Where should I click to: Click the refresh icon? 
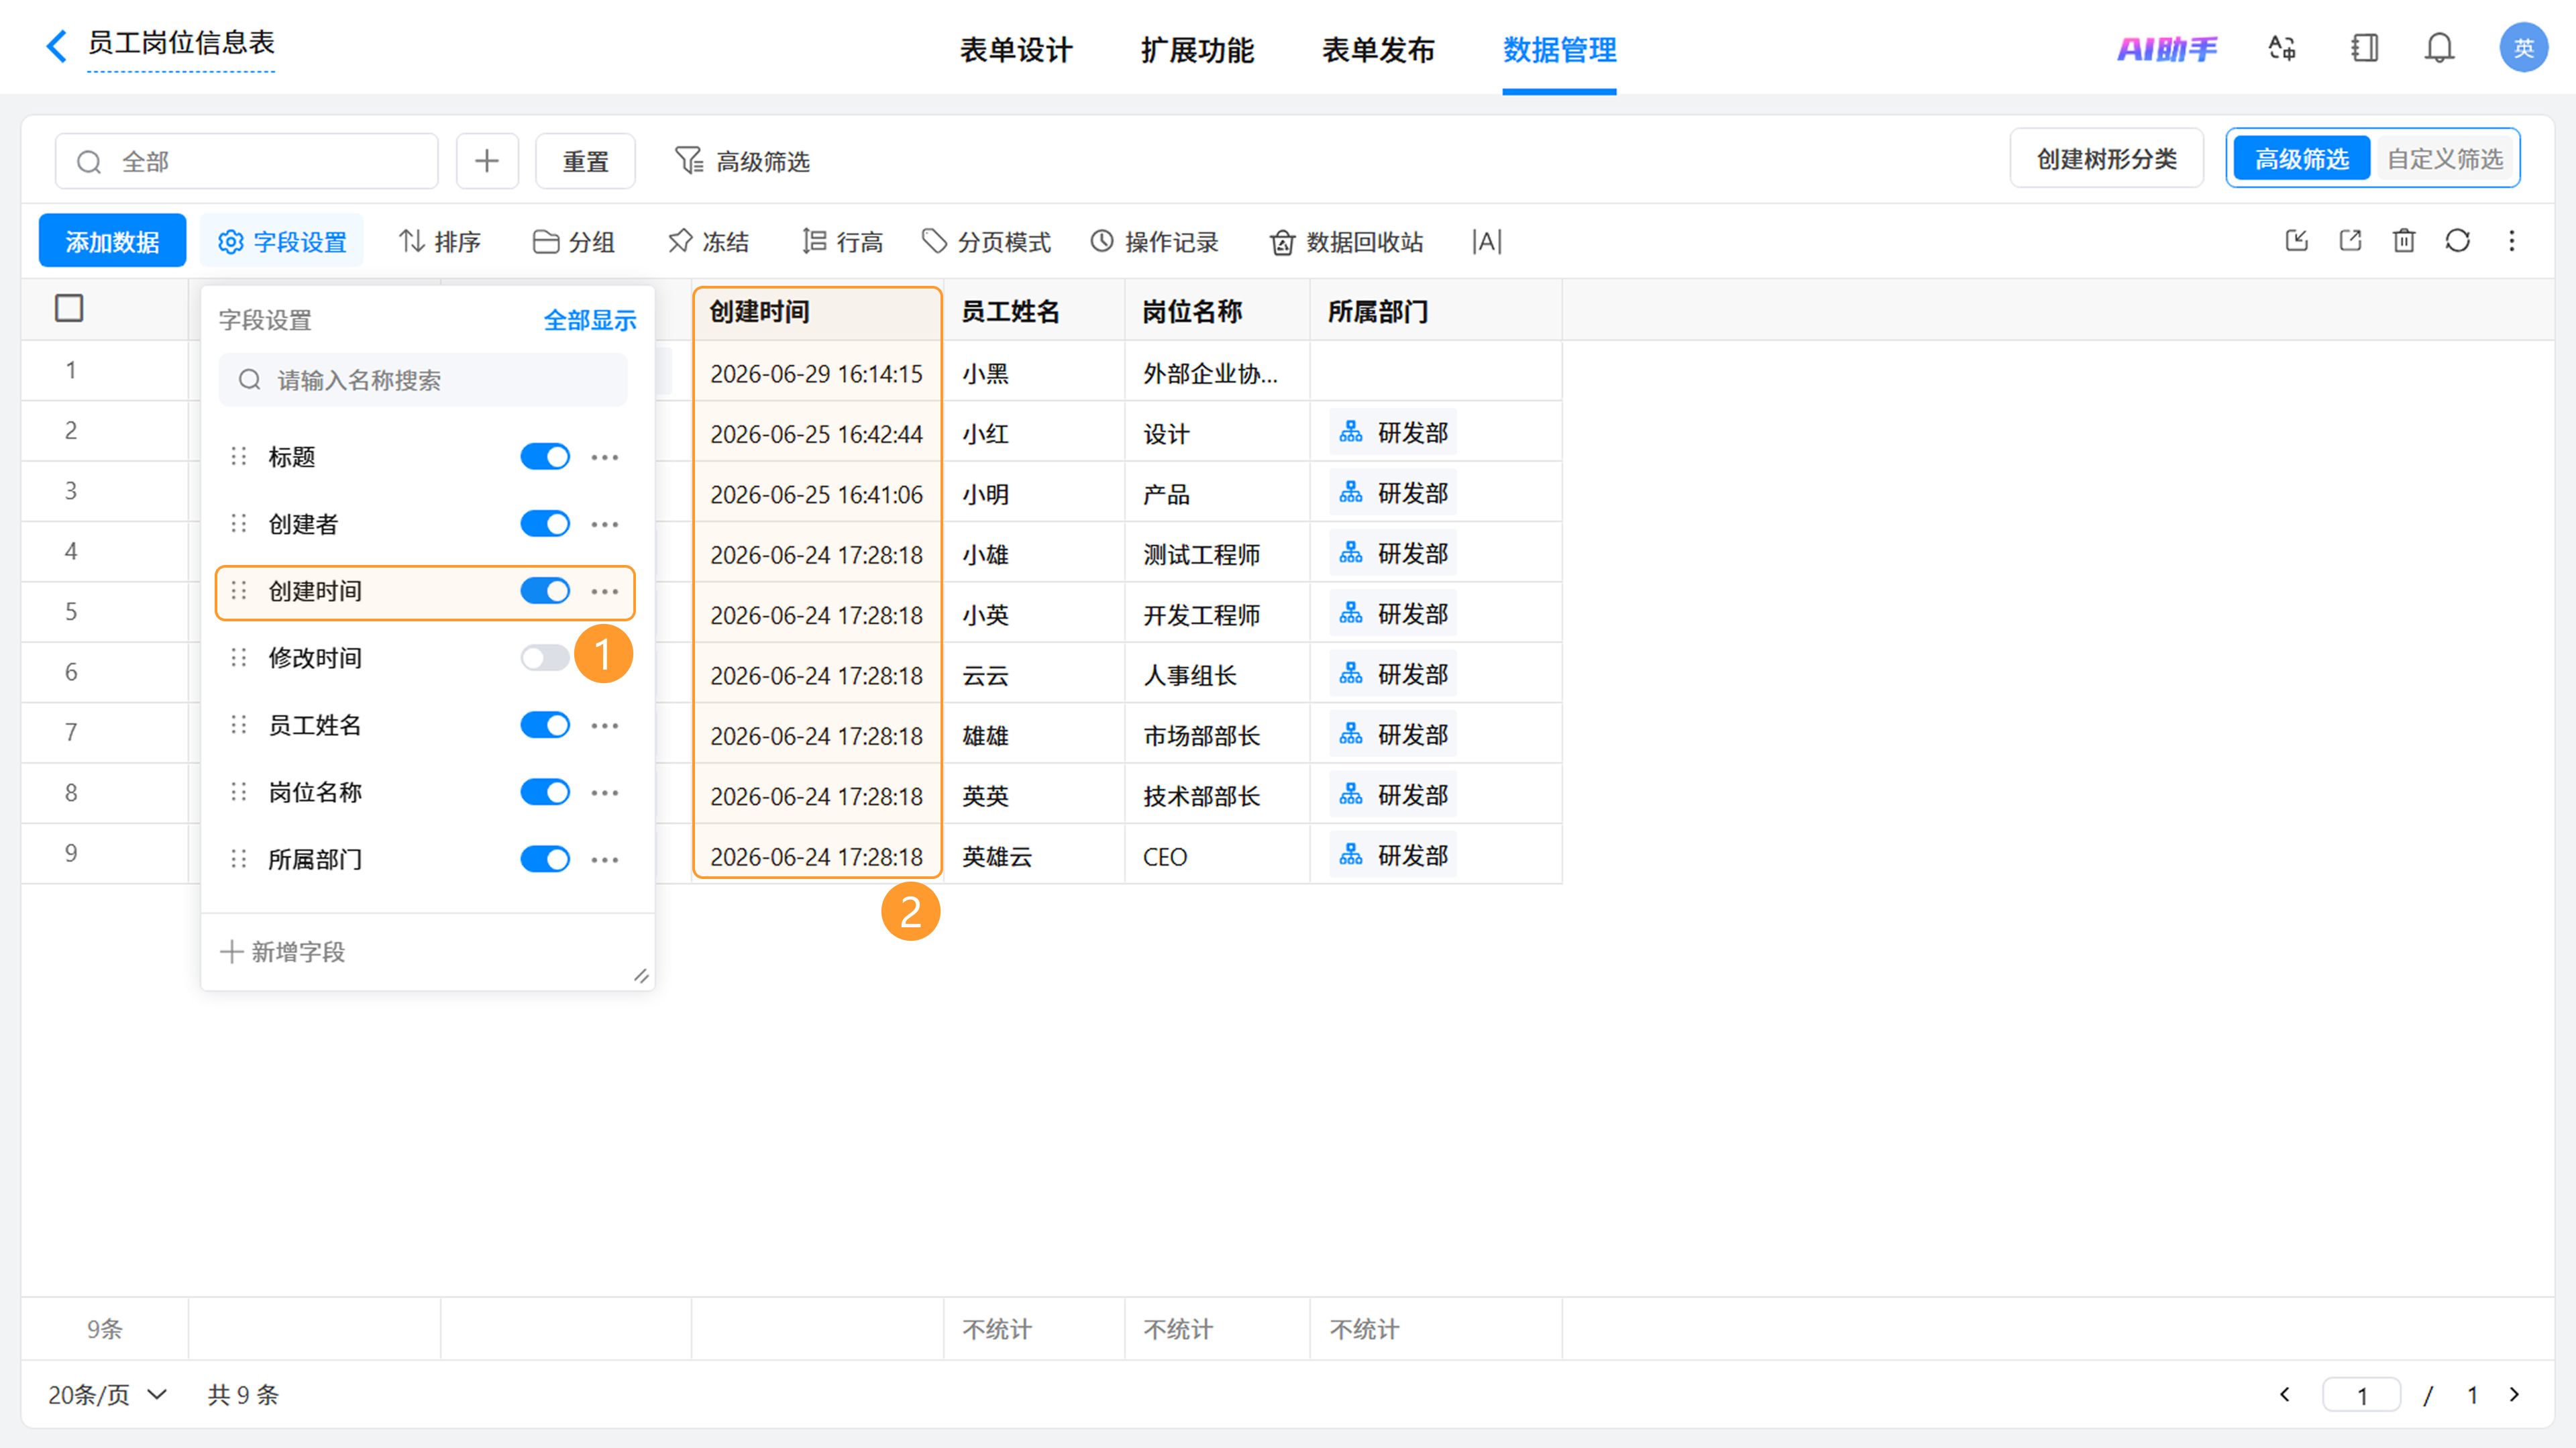(x=2458, y=241)
